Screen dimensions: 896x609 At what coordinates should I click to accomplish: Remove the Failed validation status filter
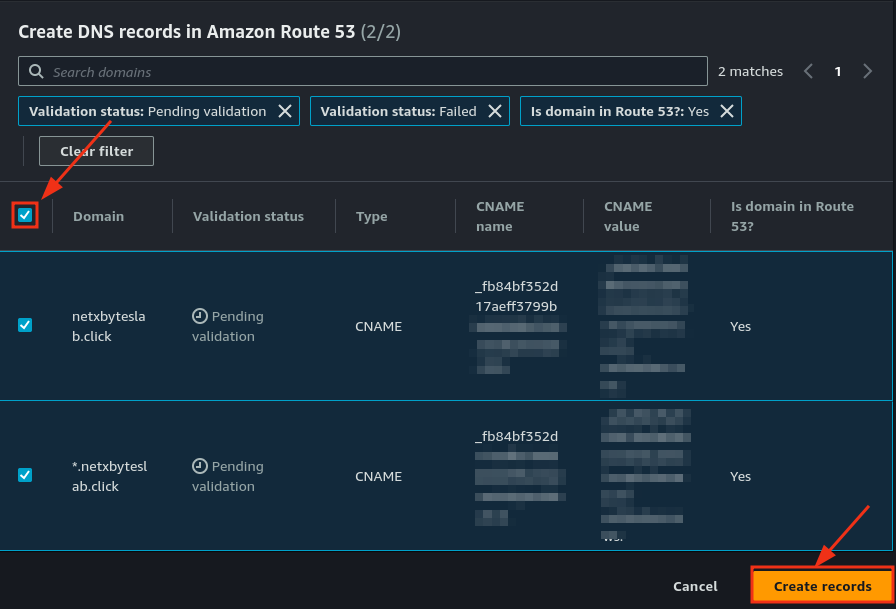(494, 111)
